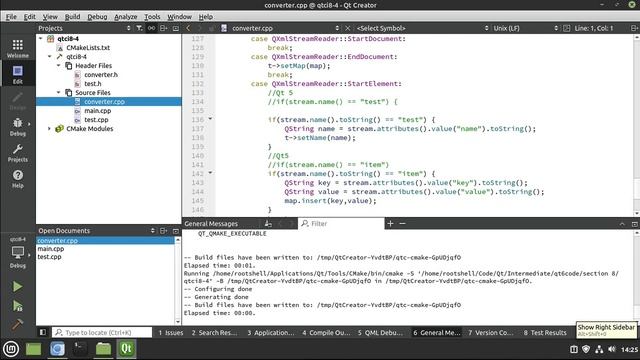Open the Linux Mint start menu

pos(11,349)
